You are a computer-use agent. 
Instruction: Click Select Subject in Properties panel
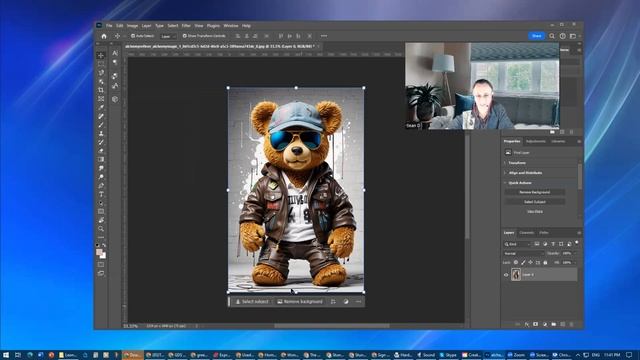[535, 202]
